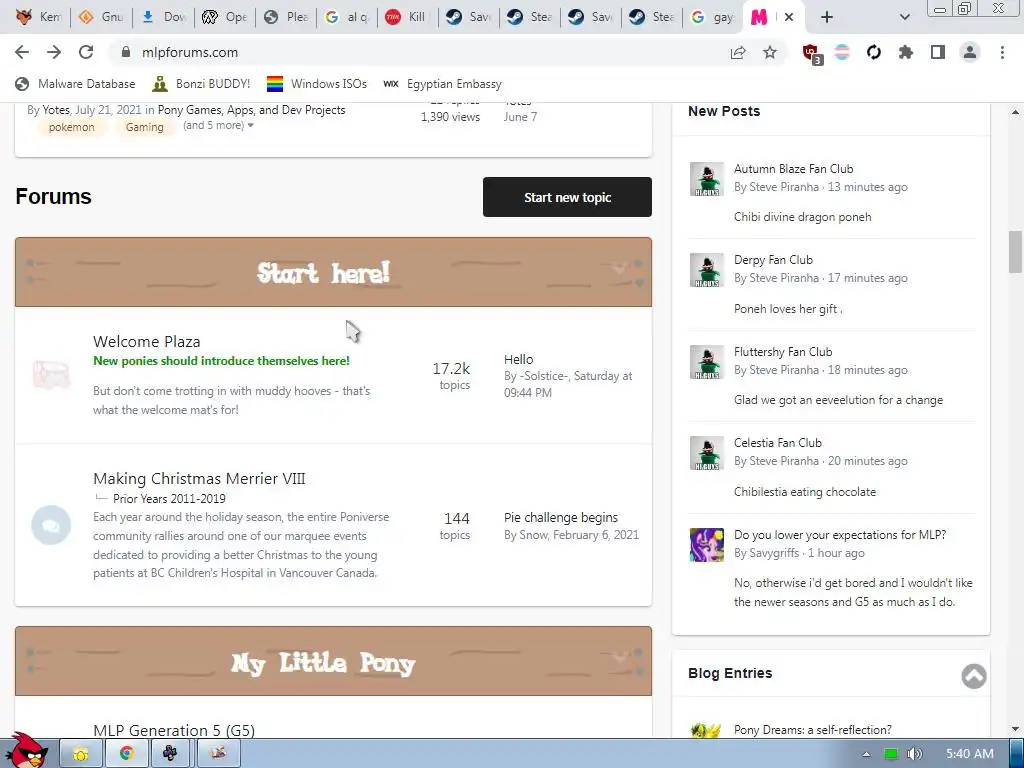Viewport: 1024px width, 768px height.
Task: Click the green system tray icon
Action: coord(891,754)
